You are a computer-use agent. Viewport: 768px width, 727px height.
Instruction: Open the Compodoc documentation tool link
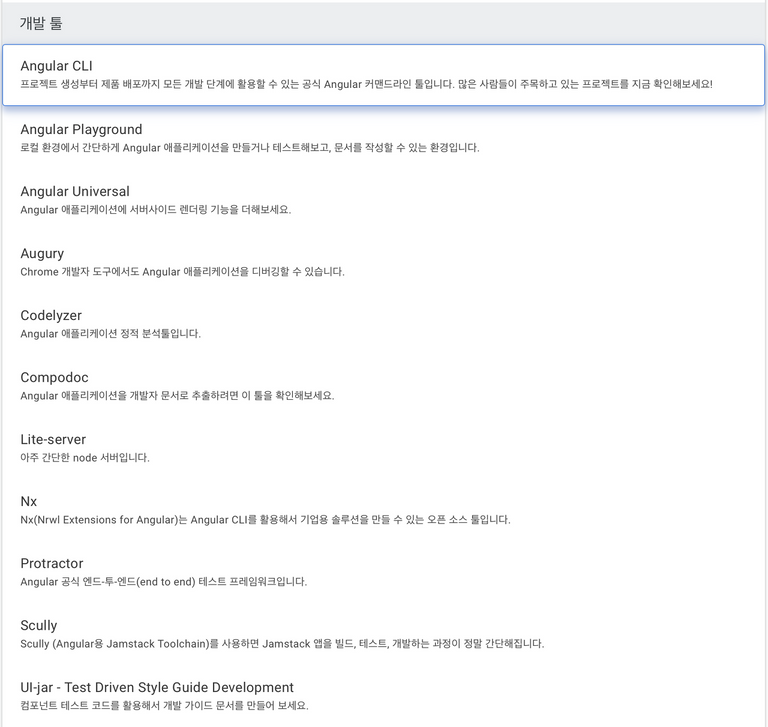(x=383, y=386)
